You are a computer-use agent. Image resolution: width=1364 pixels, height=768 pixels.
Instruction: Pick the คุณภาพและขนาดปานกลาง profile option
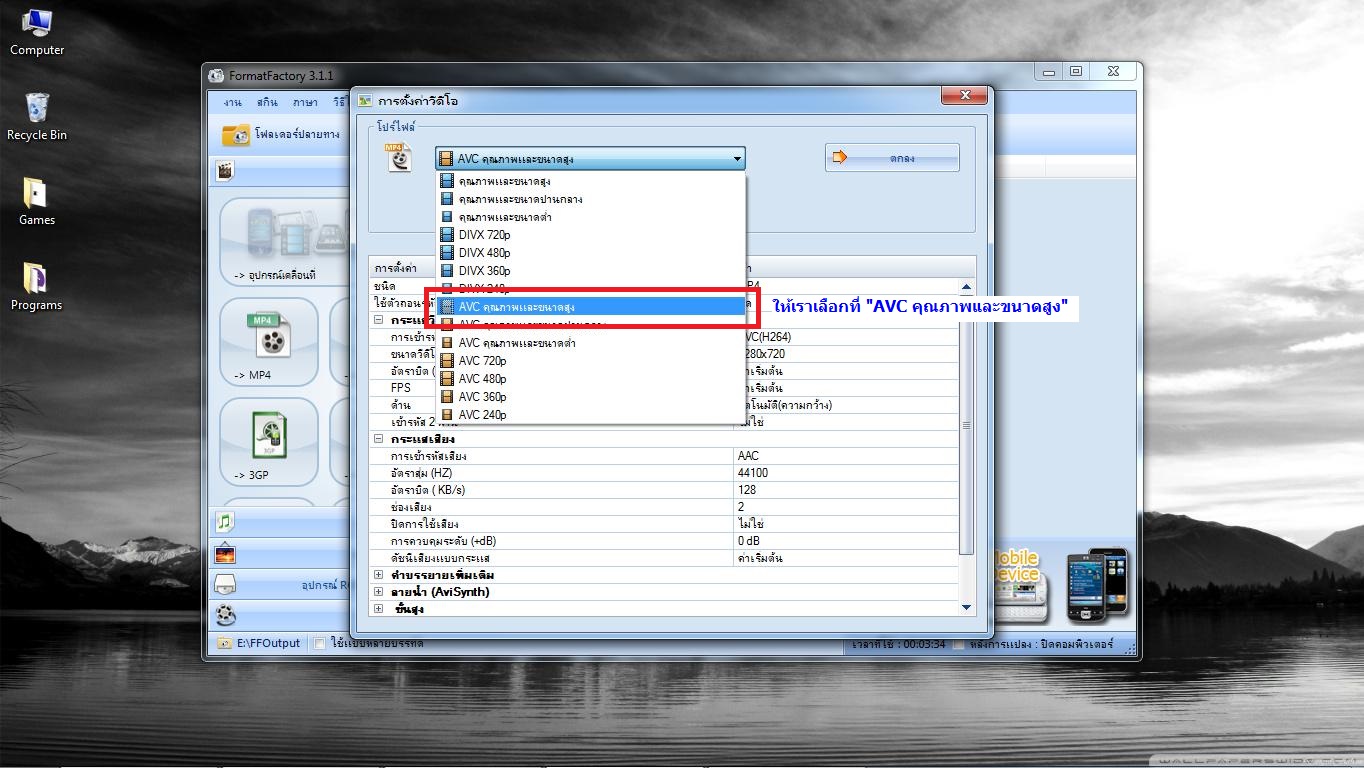click(591, 199)
